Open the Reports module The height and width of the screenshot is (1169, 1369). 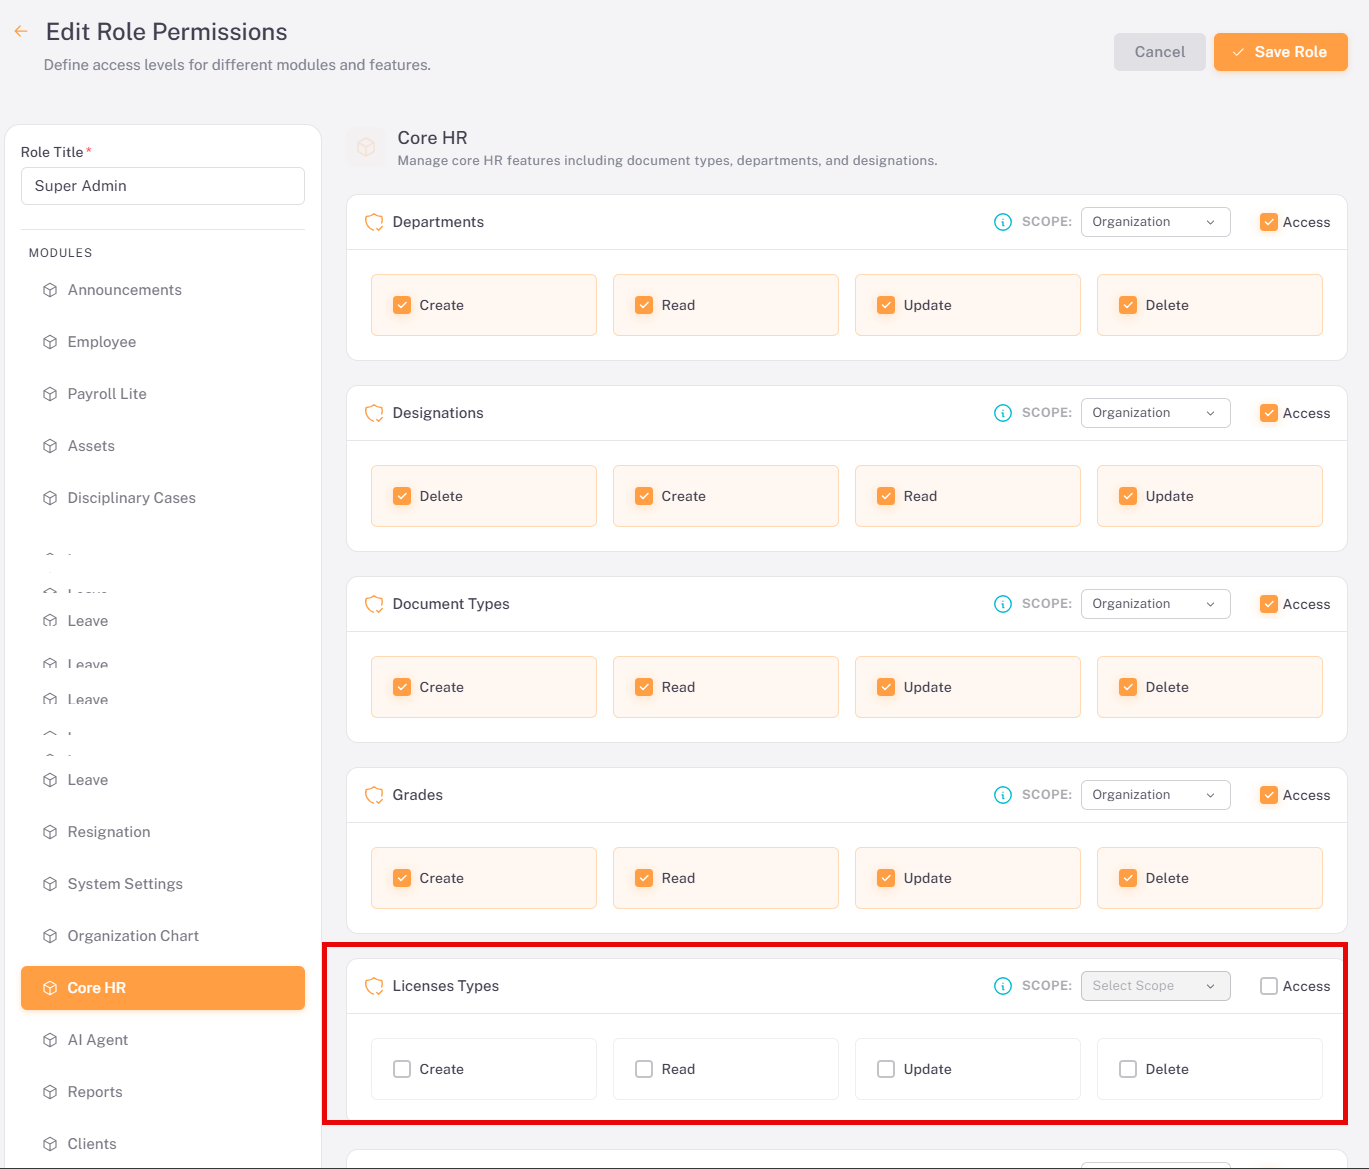click(x=162, y=1092)
